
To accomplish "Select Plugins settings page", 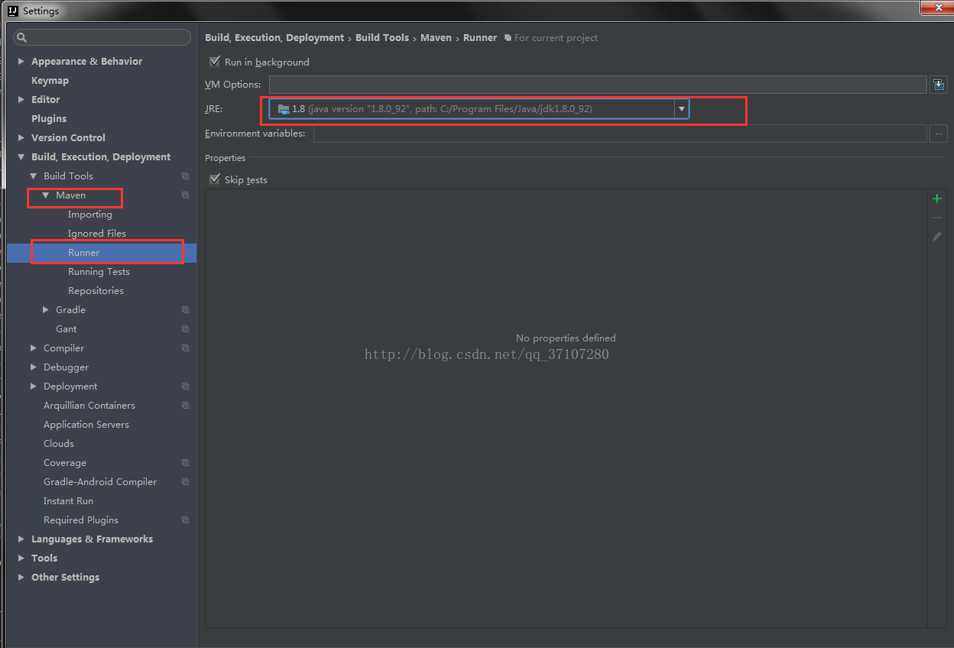I will tap(49, 119).
